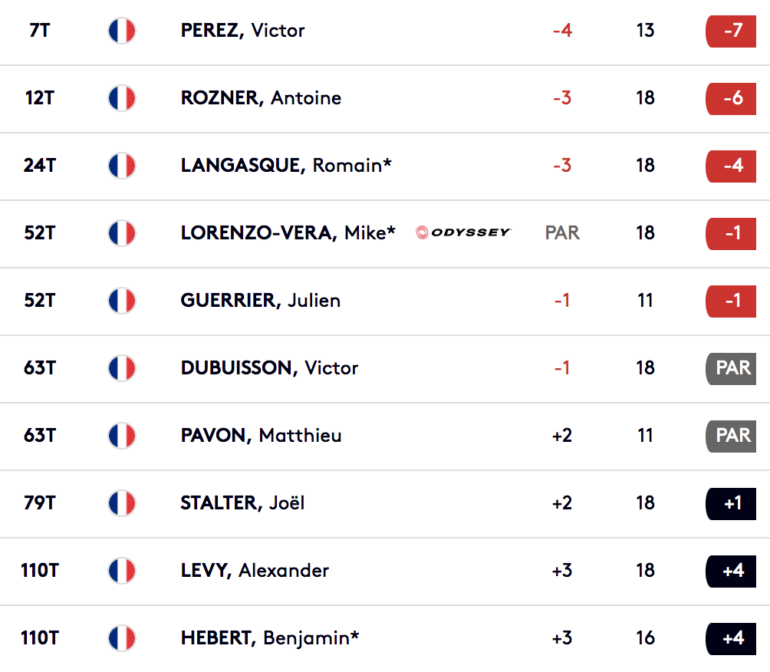Image resolution: width=770 pixels, height=672 pixels.
Task: Select the 24T position for LANGASQUE
Action: pyautogui.click(x=40, y=166)
